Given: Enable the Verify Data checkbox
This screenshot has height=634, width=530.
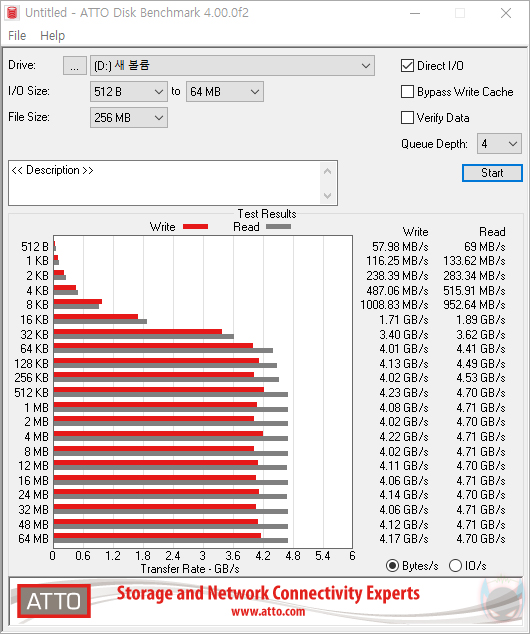Looking at the screenshot, I should coord(408,118).
